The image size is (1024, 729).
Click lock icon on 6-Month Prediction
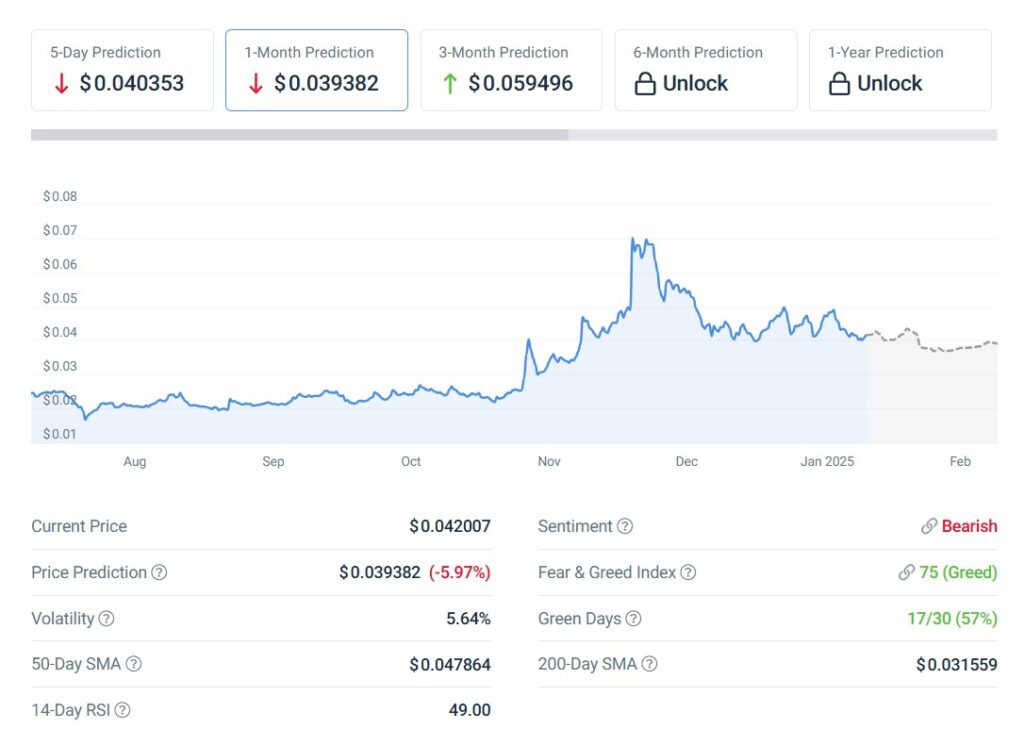coord(645,84)
